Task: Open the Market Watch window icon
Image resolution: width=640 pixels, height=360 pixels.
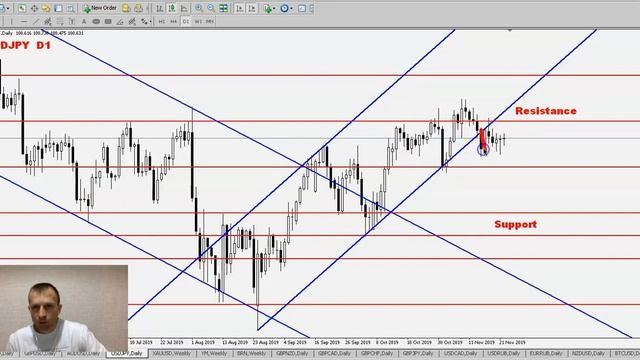Action: [x=22, y=8]
